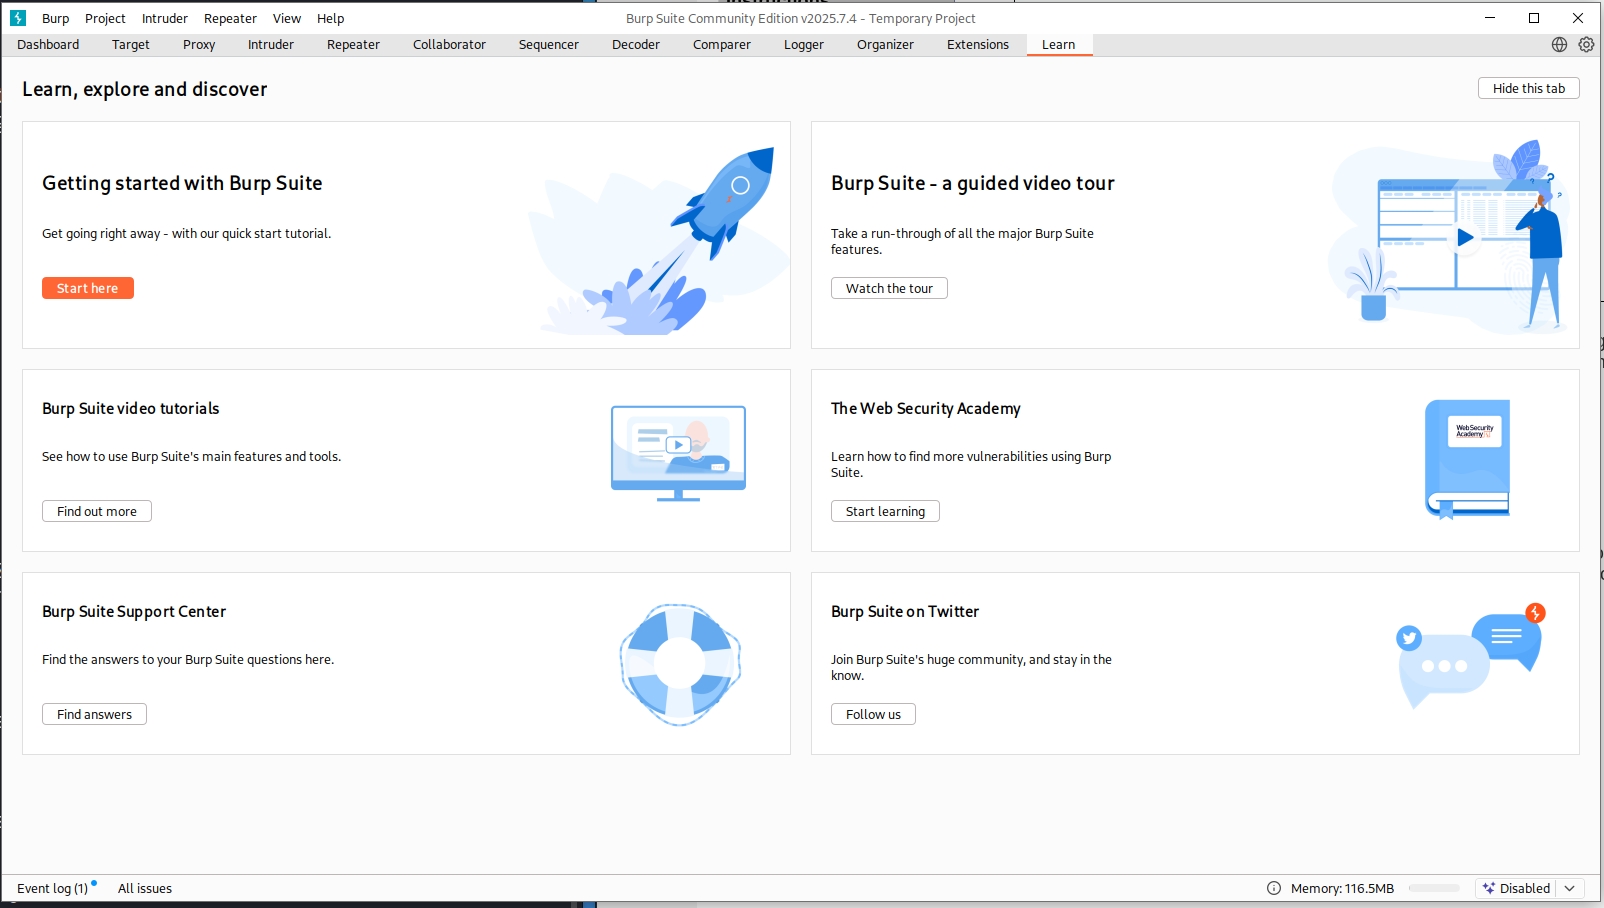Viewport: 1604px width, 908px height.
Task: Open All issues in status bar
Action: (145, 888)
